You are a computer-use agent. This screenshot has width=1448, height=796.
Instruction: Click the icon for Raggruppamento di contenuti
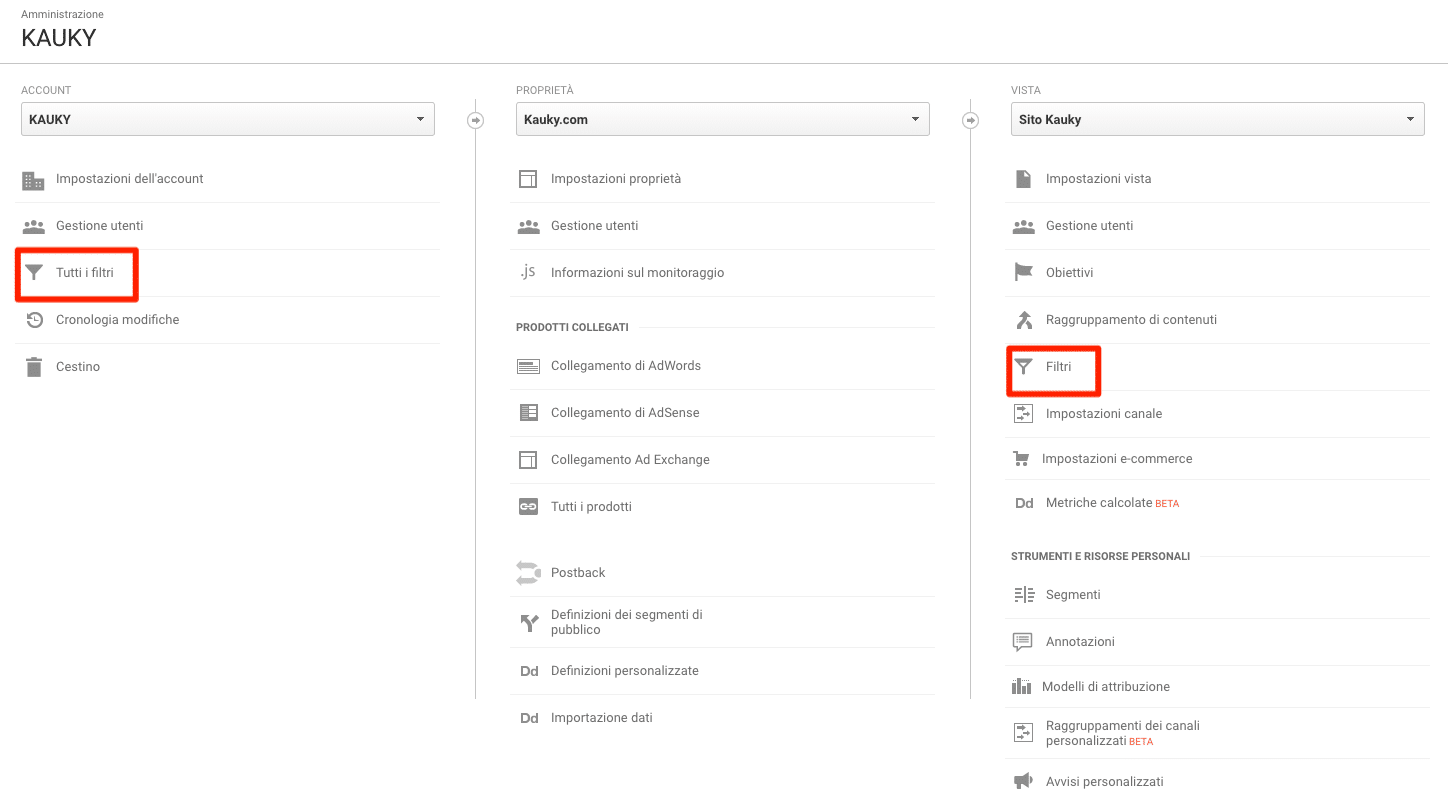[1024, 320]
